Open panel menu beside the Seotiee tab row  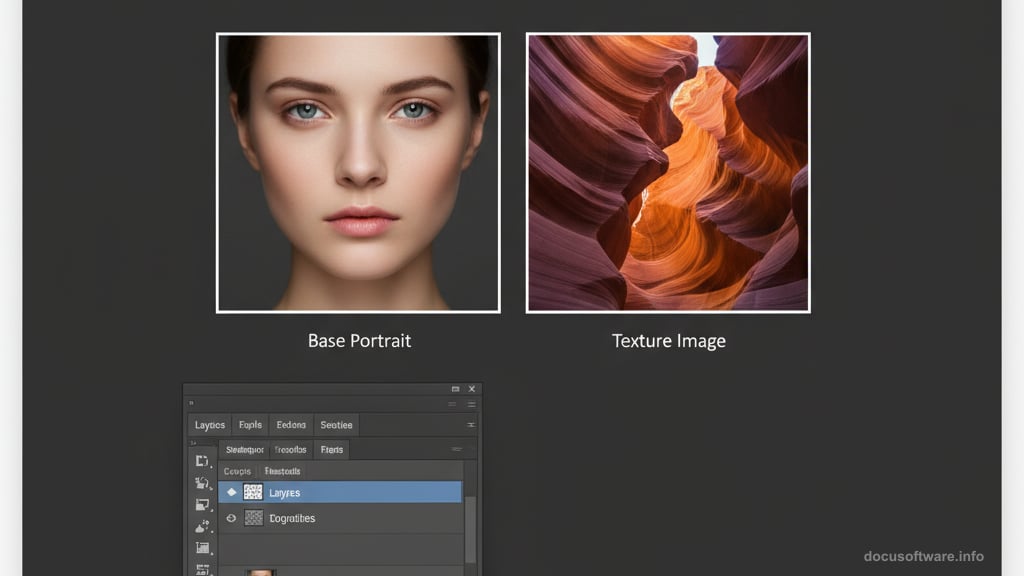pos(470,425)
